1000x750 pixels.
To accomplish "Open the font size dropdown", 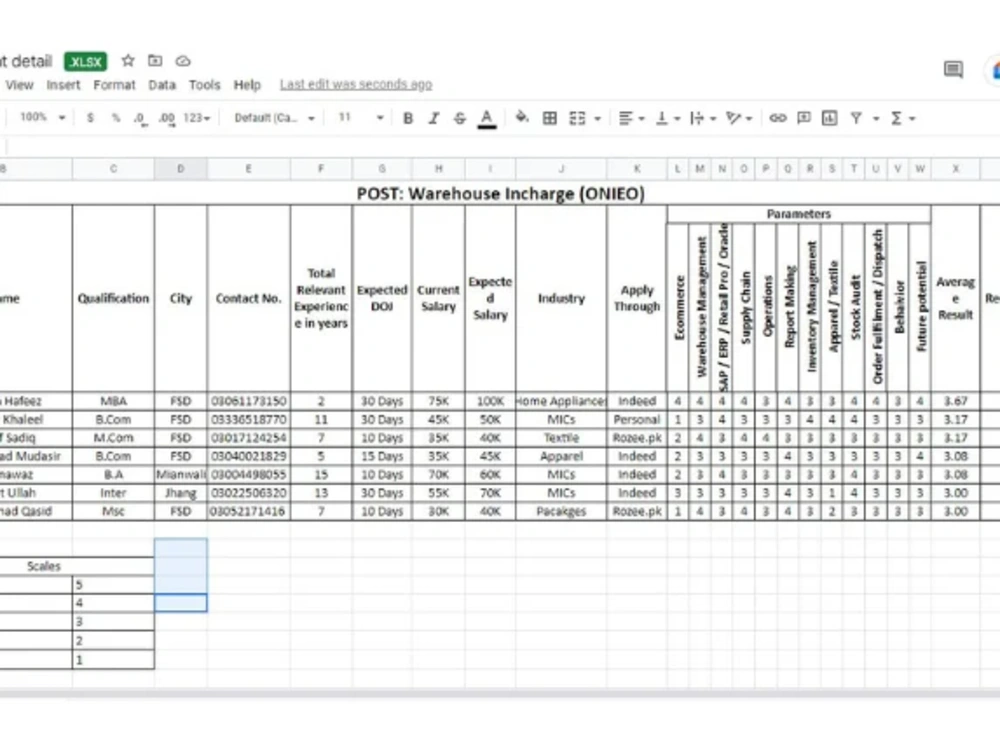I will [360, 117].
